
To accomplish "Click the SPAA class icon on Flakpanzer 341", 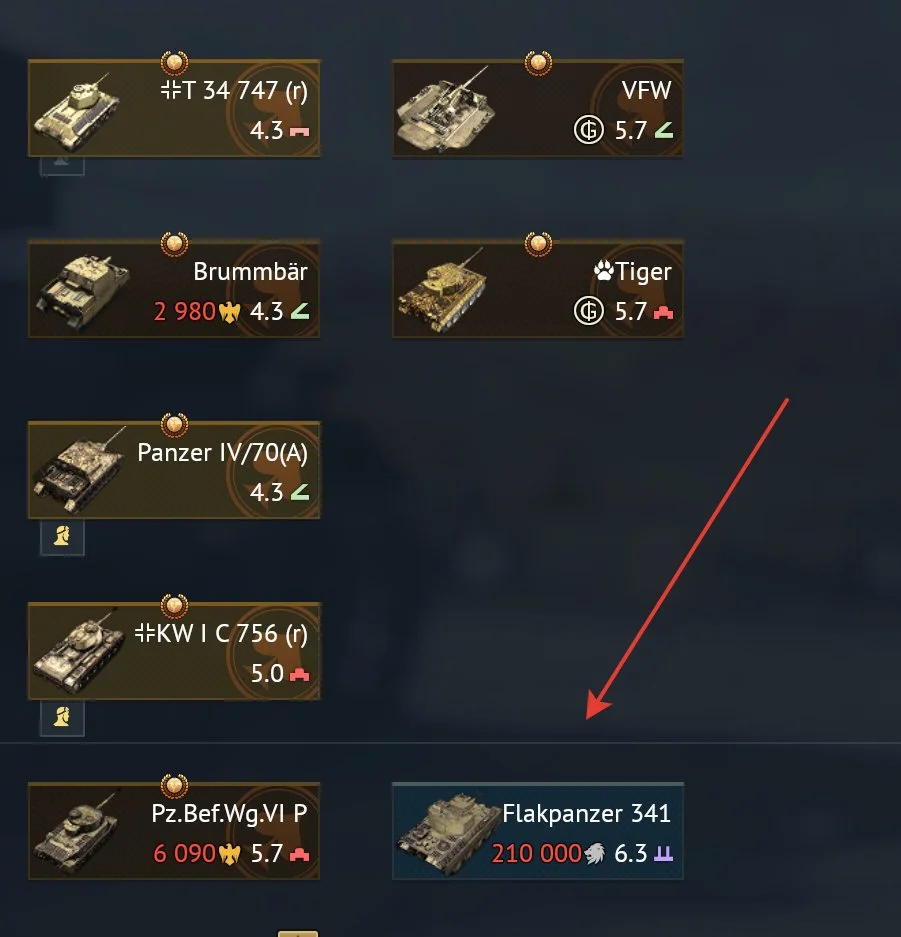I will (x=663, y=854).
